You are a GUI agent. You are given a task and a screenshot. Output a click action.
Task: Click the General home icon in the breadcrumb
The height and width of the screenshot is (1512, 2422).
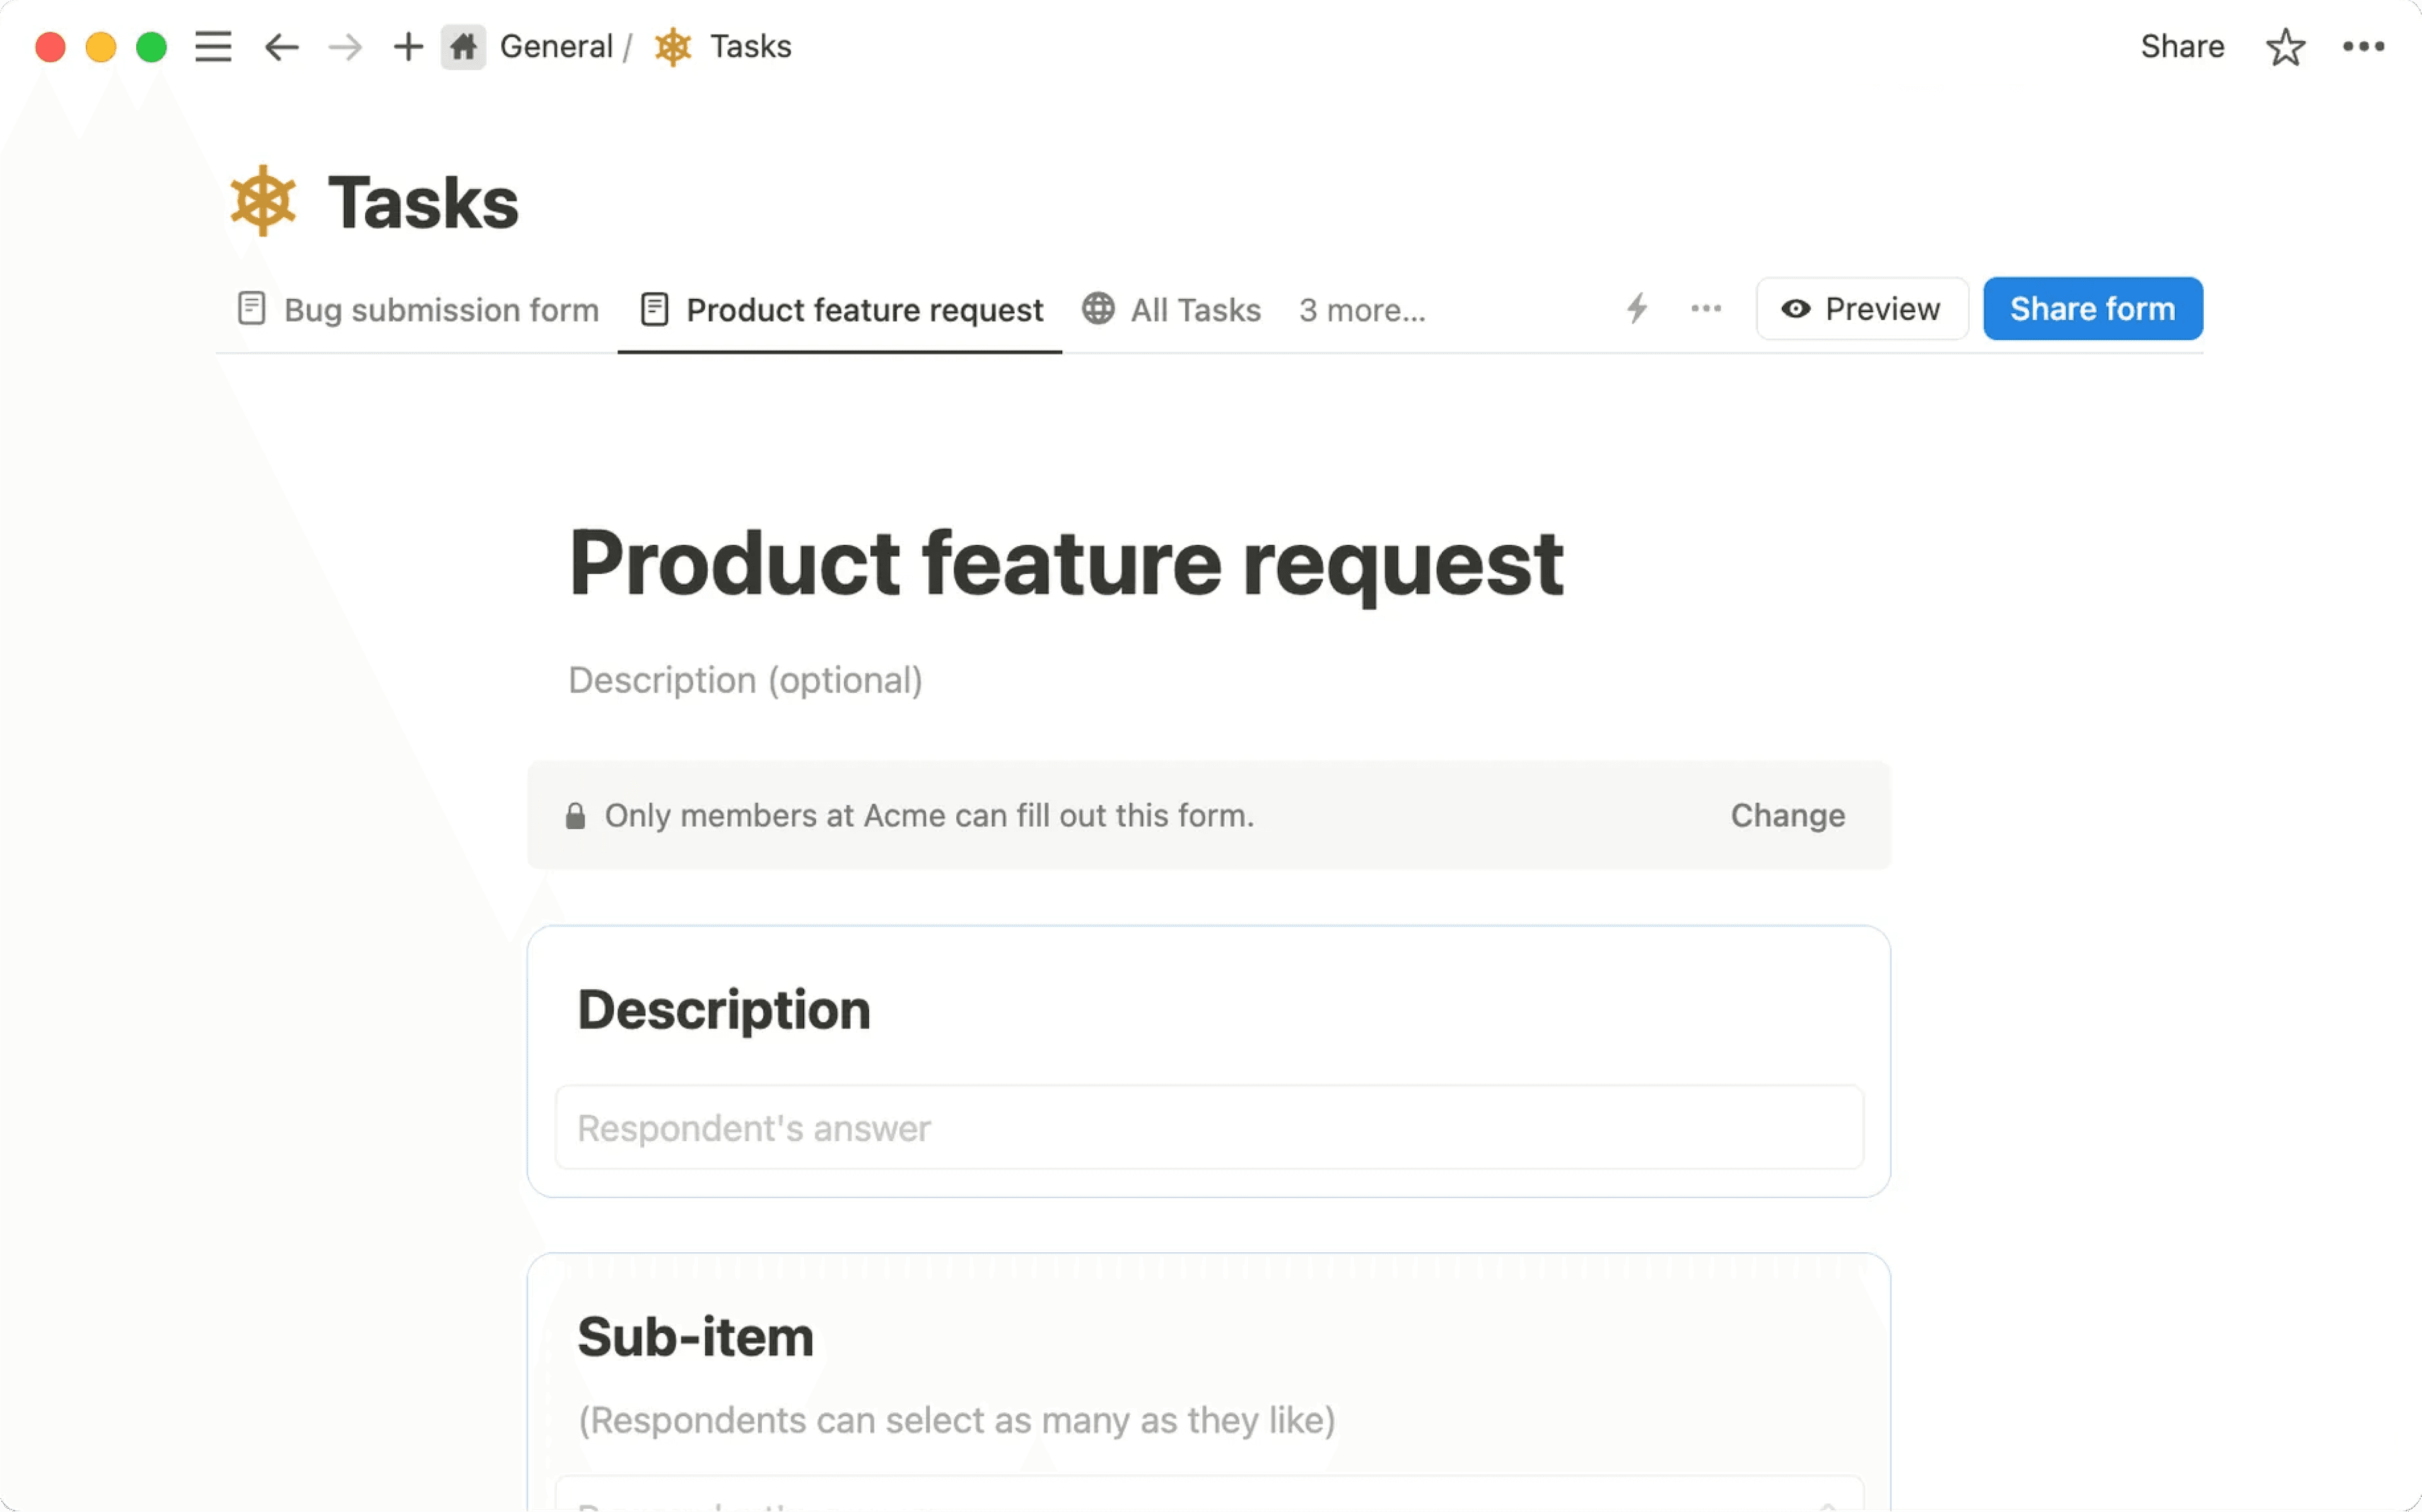pos(463,47)
